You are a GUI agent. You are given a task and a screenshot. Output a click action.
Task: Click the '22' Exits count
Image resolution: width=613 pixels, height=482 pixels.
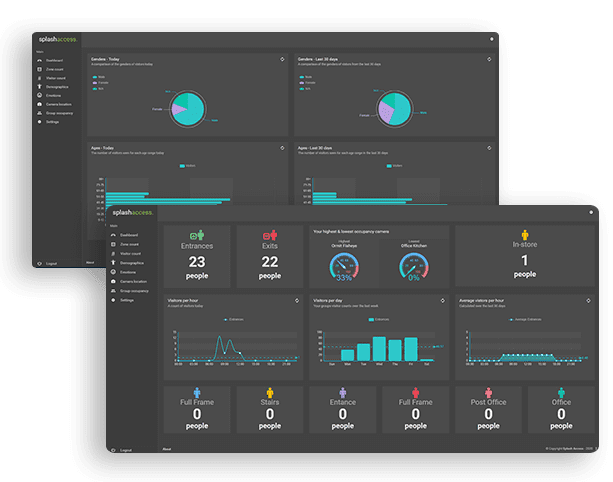click(x=270, y=262)
